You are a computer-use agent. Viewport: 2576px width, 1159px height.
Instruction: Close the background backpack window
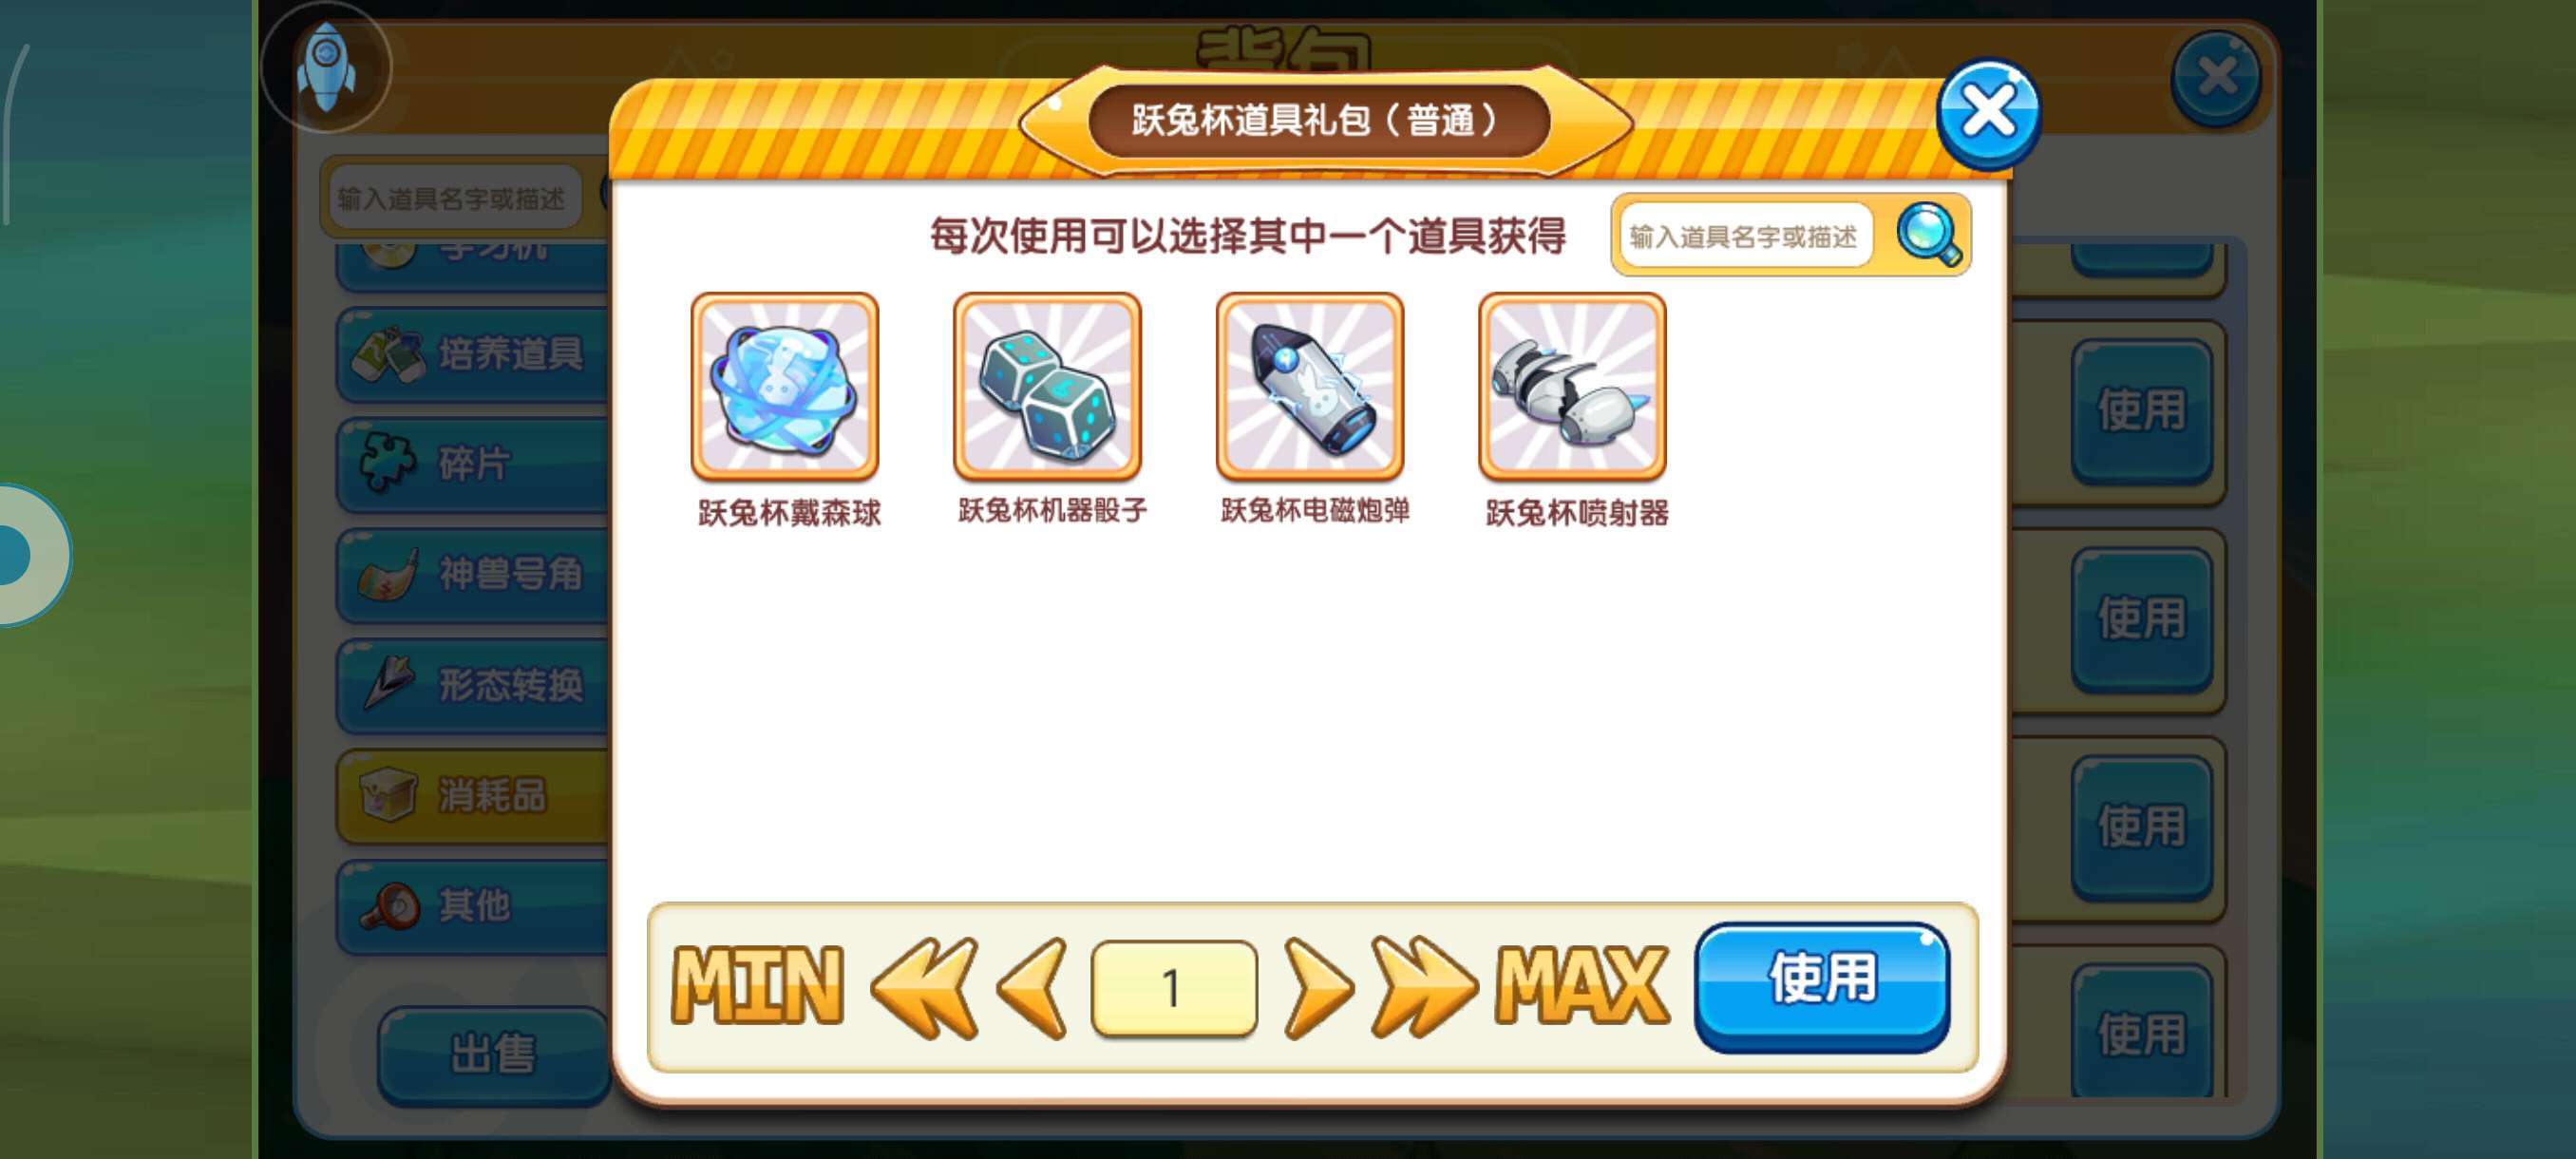pyautogui.click(x=2216, y=78)
